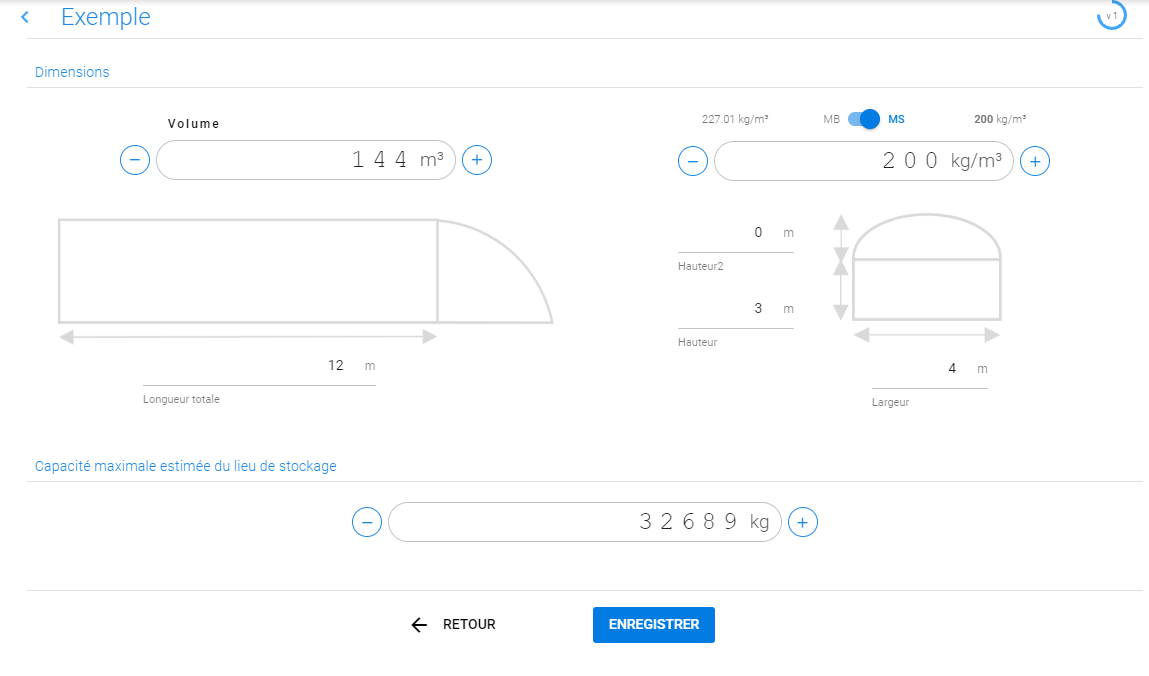Click the cross-section width and height diagram
This screenshot has height=676, width=1149.
[x=917, y=278]
